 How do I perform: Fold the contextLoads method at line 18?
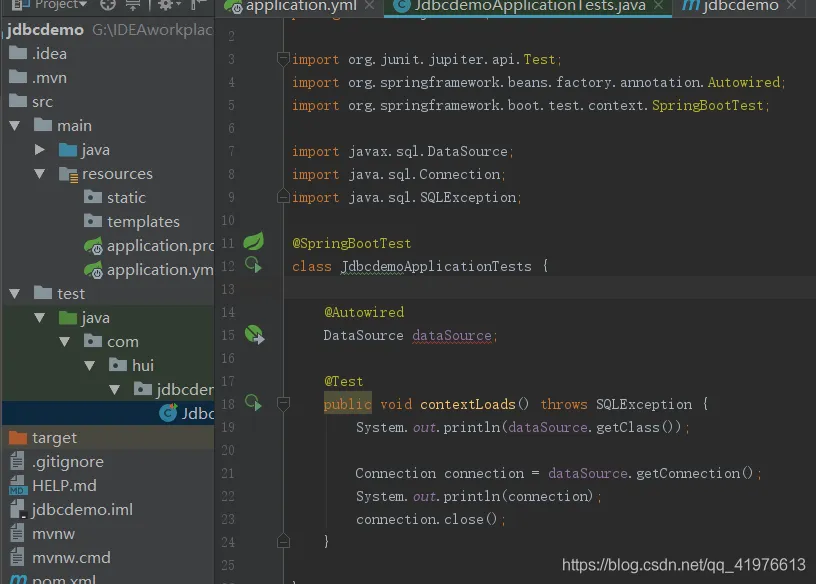point(283,403)
